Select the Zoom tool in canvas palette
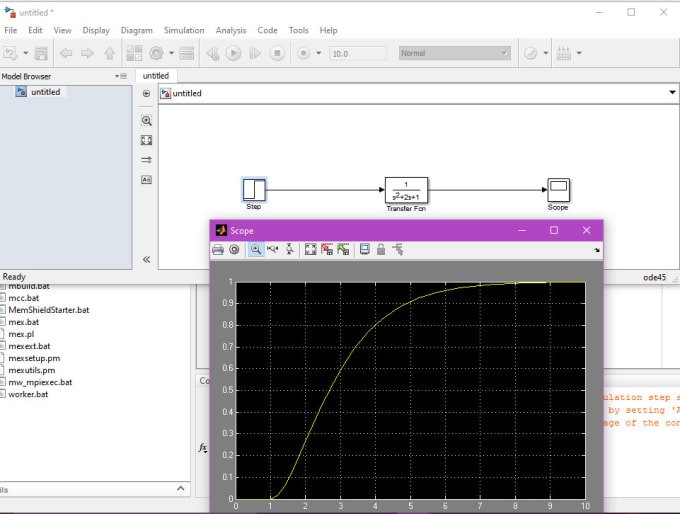The width and height of the screenshot is (680, 514). pos(147,121)
